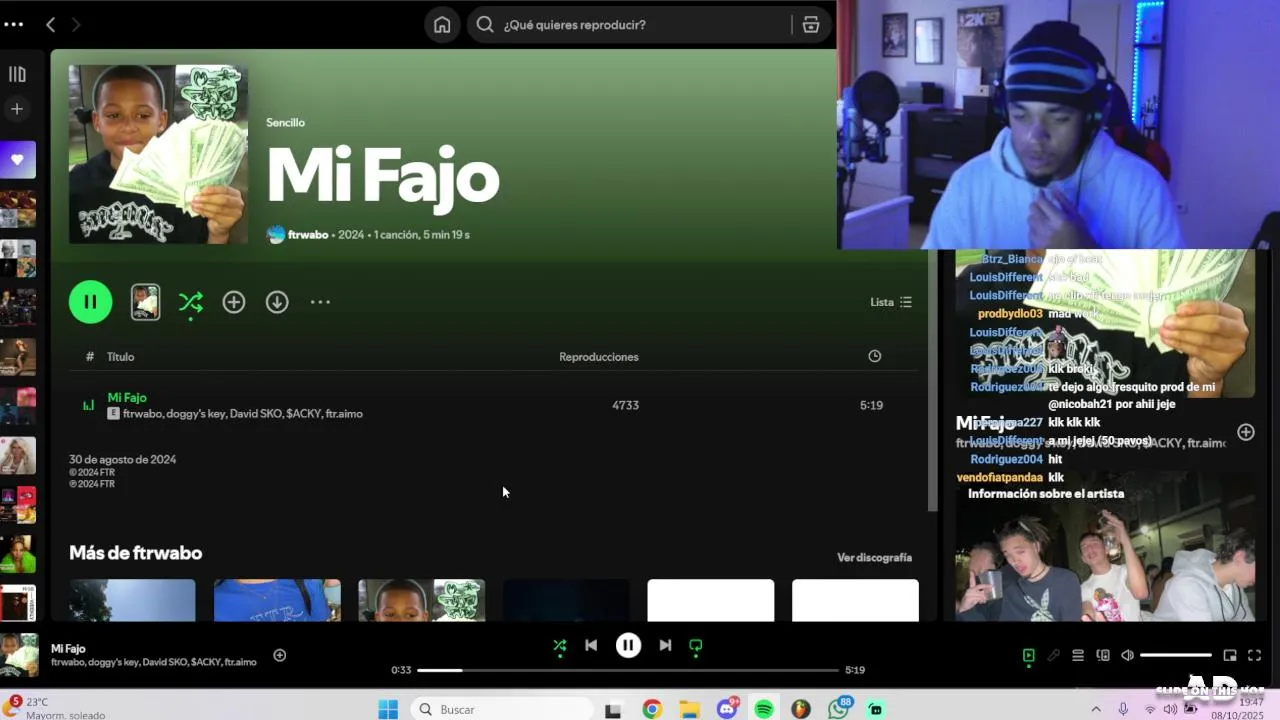
Task: Skip to the next track
Action: [x=665, y=646]
